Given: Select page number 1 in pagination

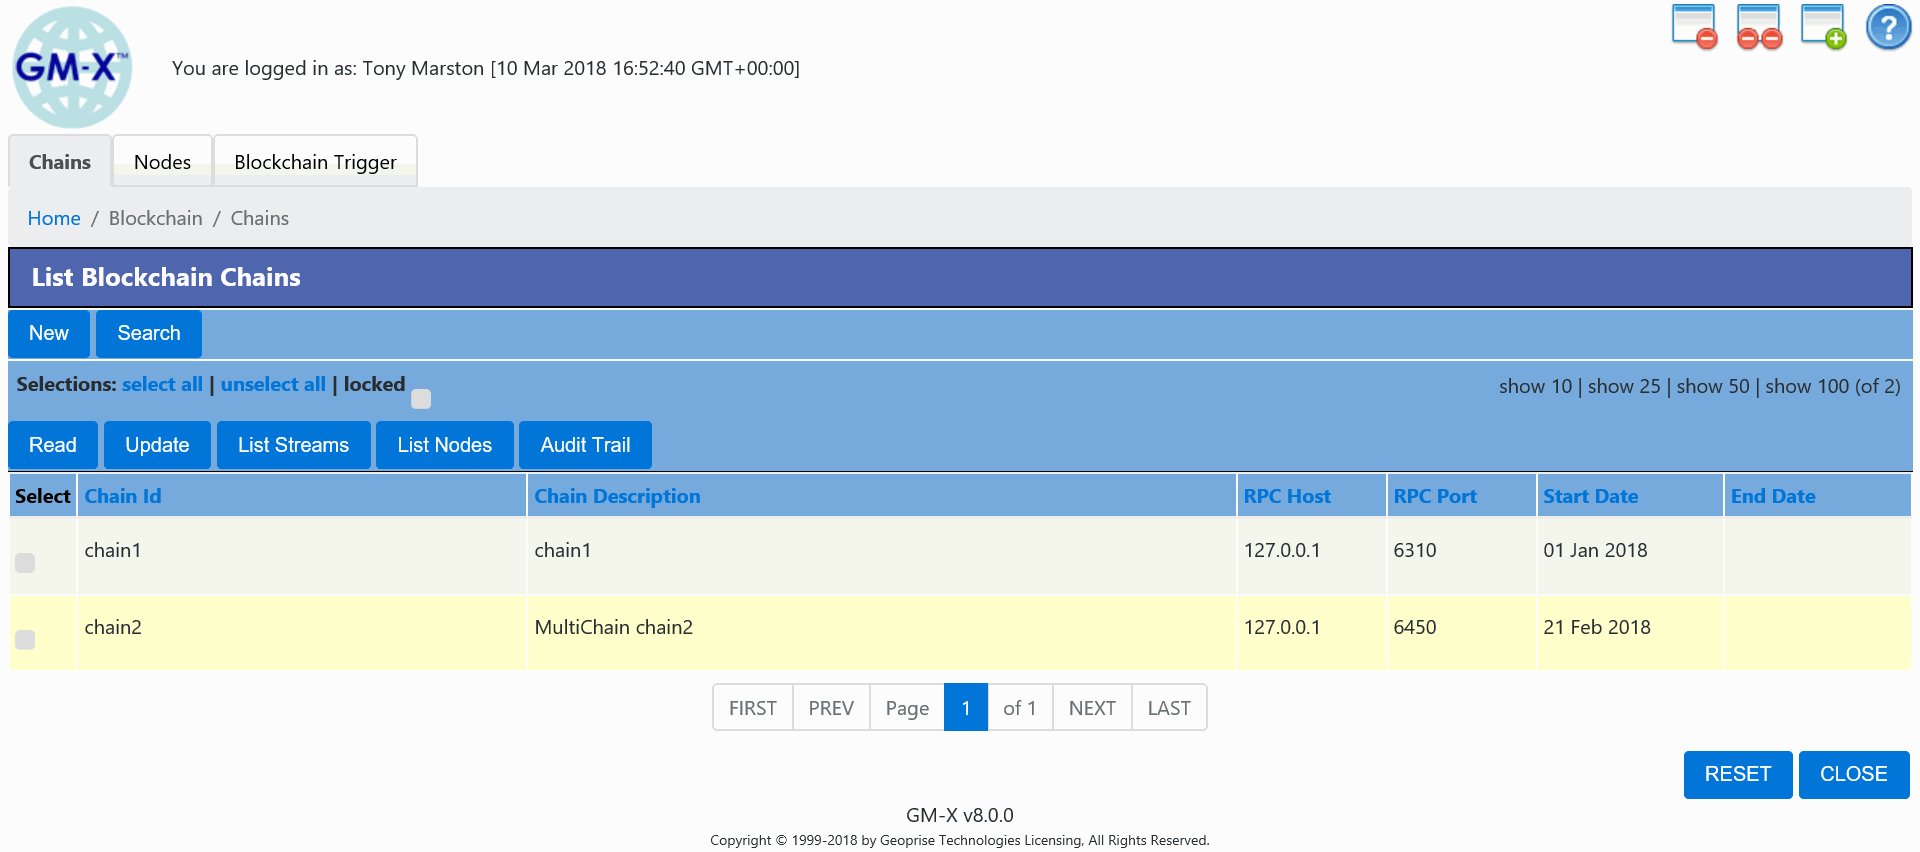Looking at the screenshot, I should coord(966,708).
